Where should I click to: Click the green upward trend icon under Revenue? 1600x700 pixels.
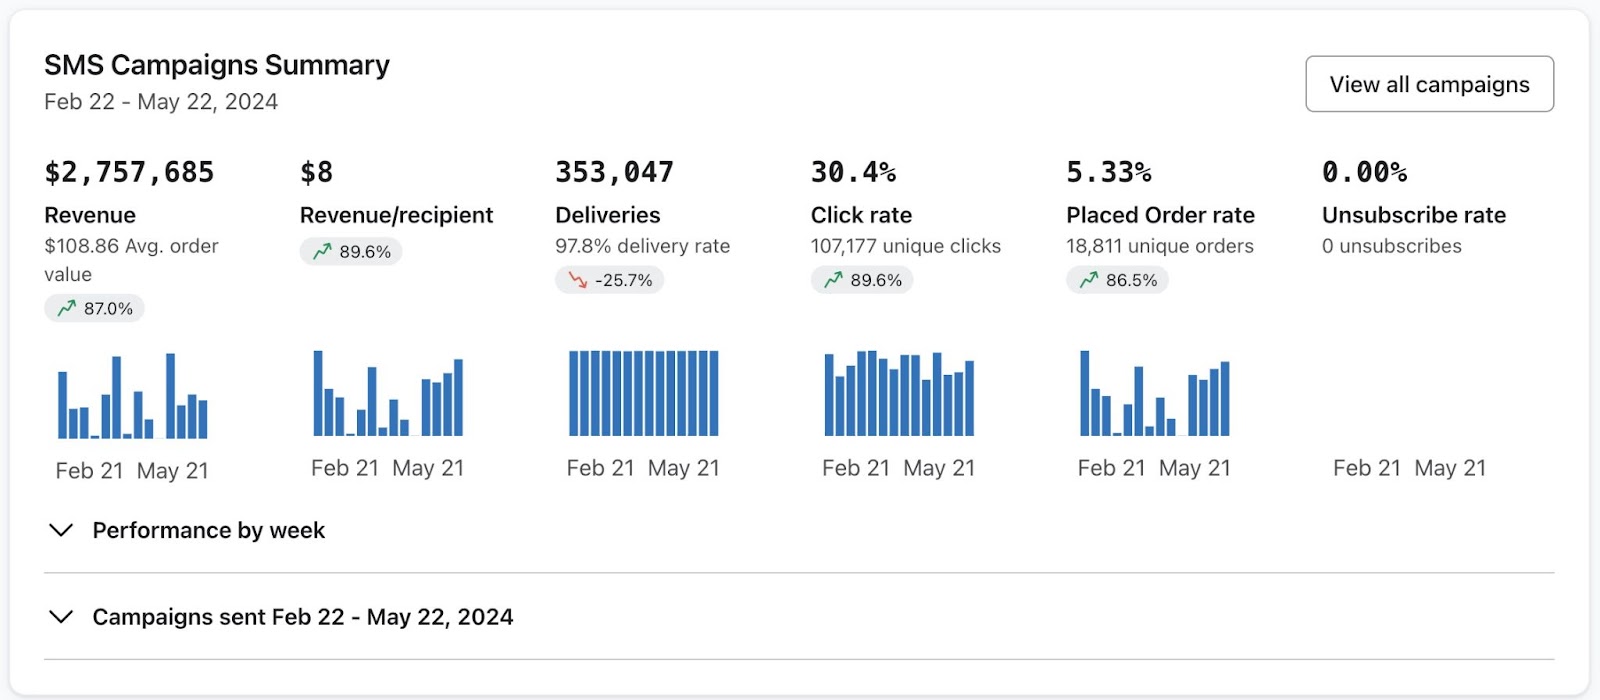coord(67,308)
